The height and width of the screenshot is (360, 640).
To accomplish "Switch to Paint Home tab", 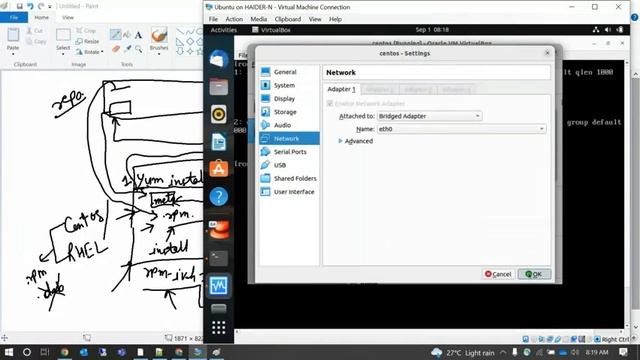I will (41, 18).
